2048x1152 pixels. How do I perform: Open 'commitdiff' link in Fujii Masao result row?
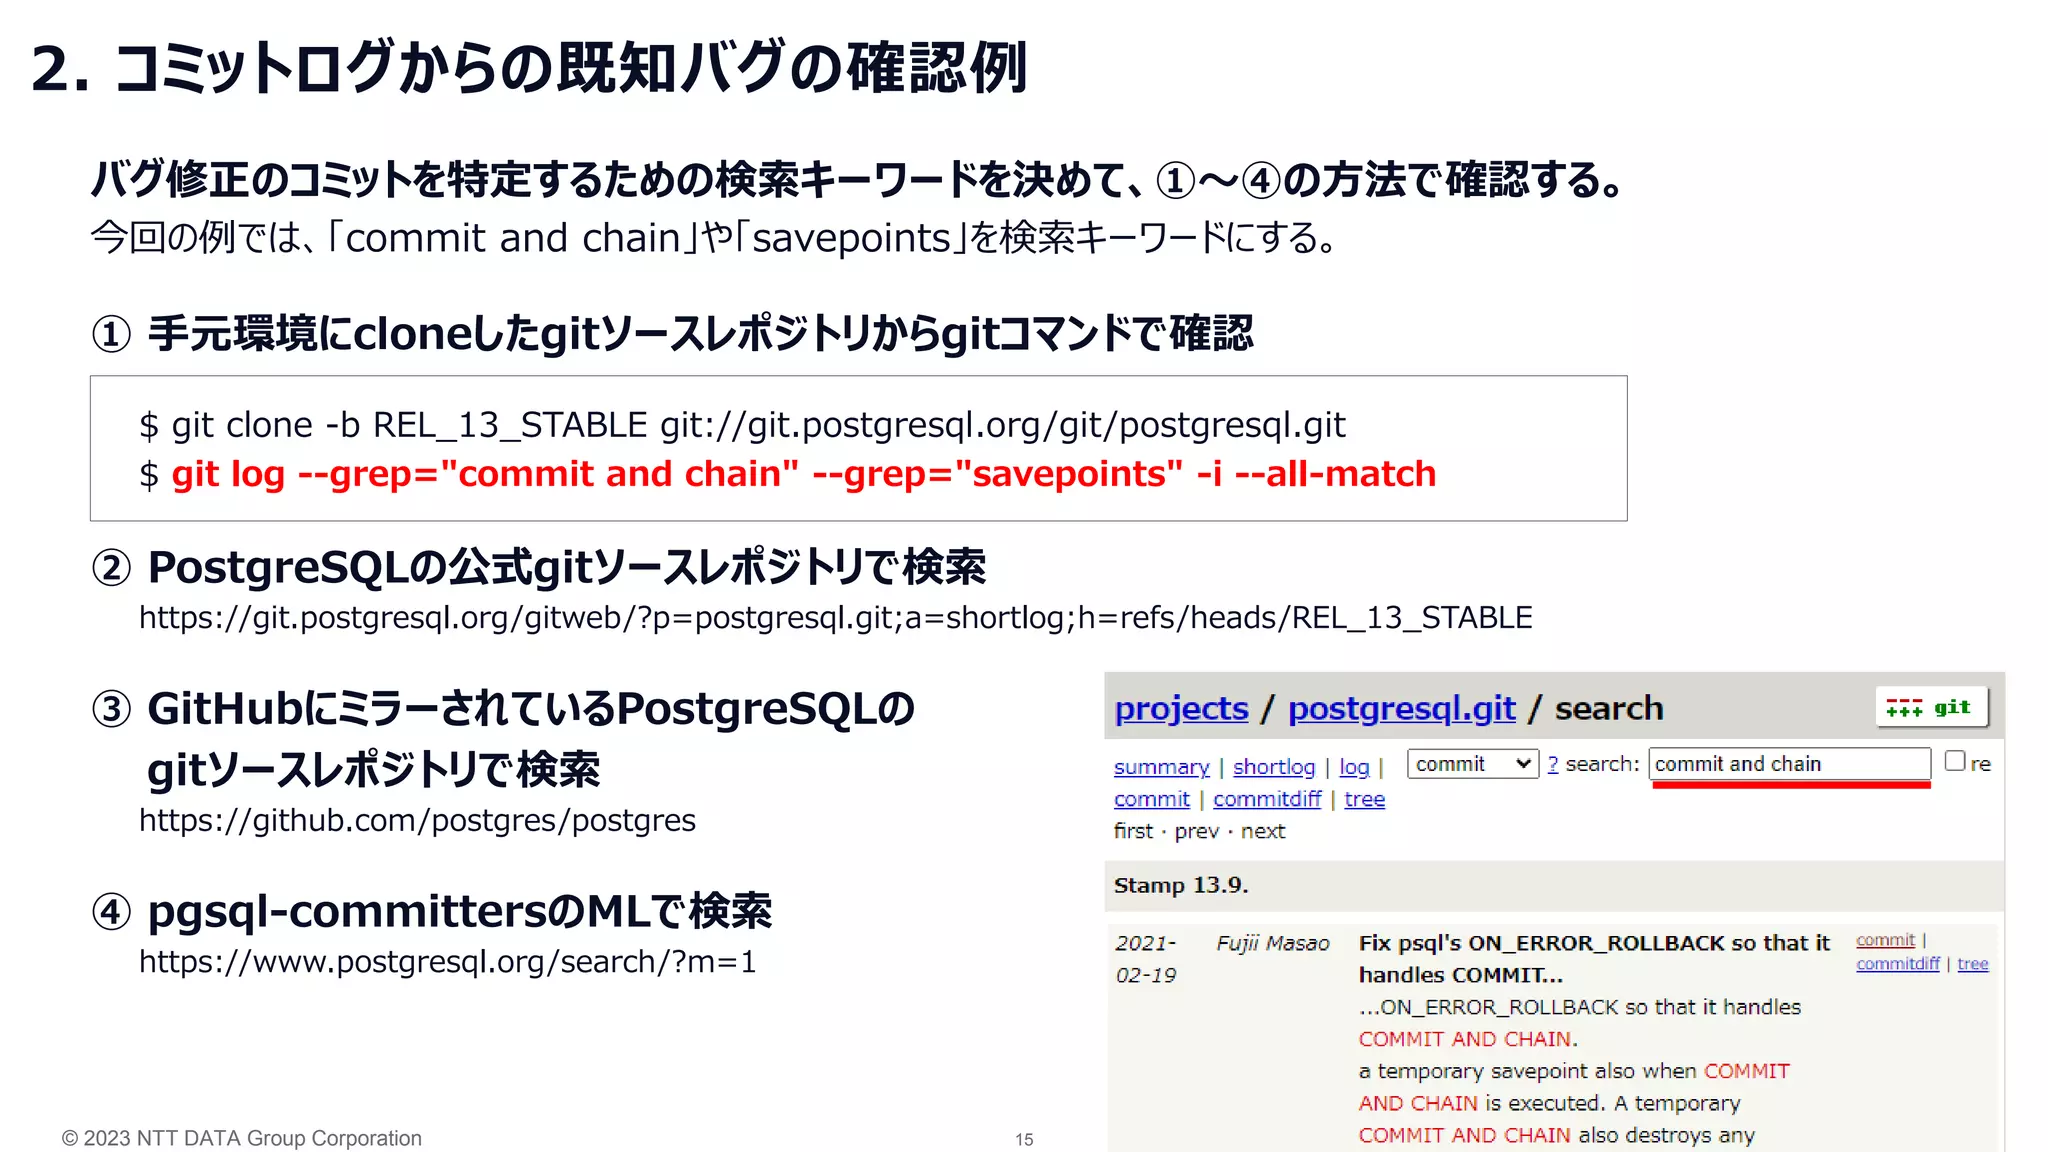pos(1897,964)
